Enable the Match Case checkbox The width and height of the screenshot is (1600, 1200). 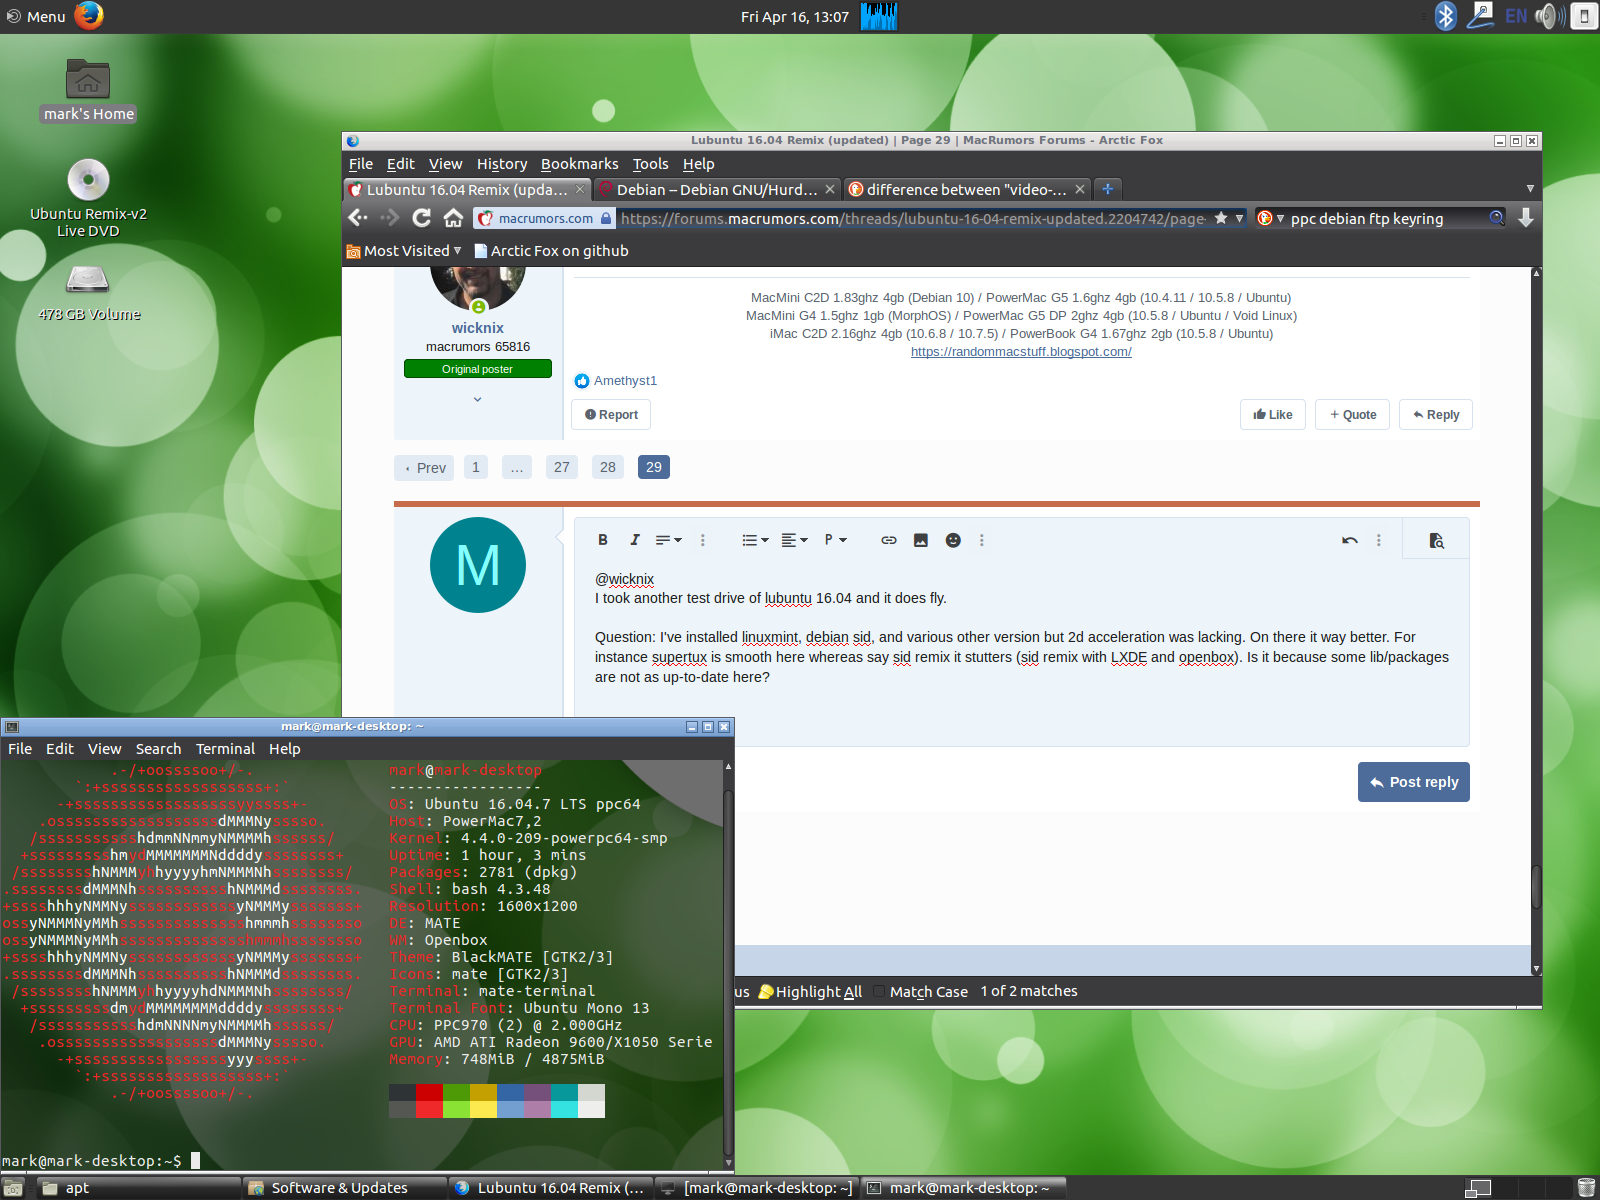click(x=879, y=992)
